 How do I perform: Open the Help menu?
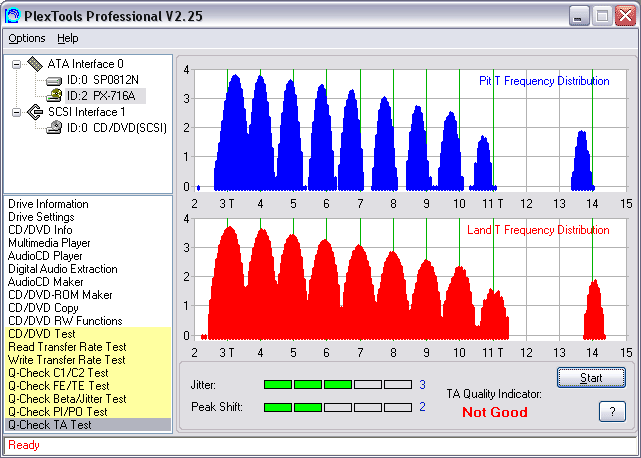pos(68,38)
